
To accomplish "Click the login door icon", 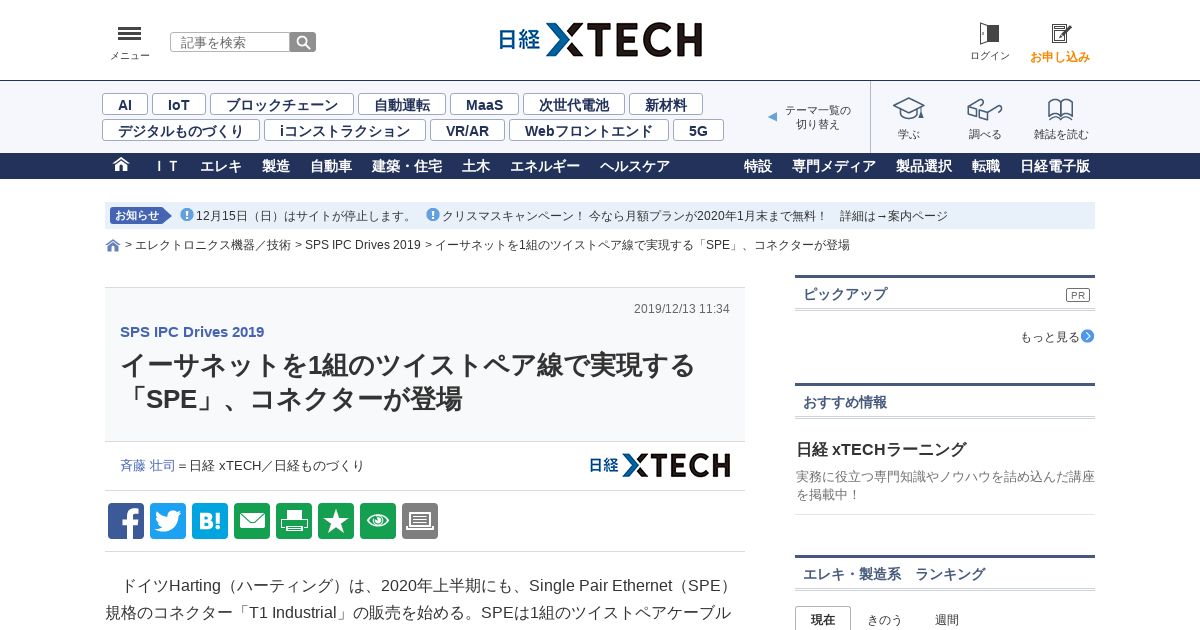I will tap(989, 33).
